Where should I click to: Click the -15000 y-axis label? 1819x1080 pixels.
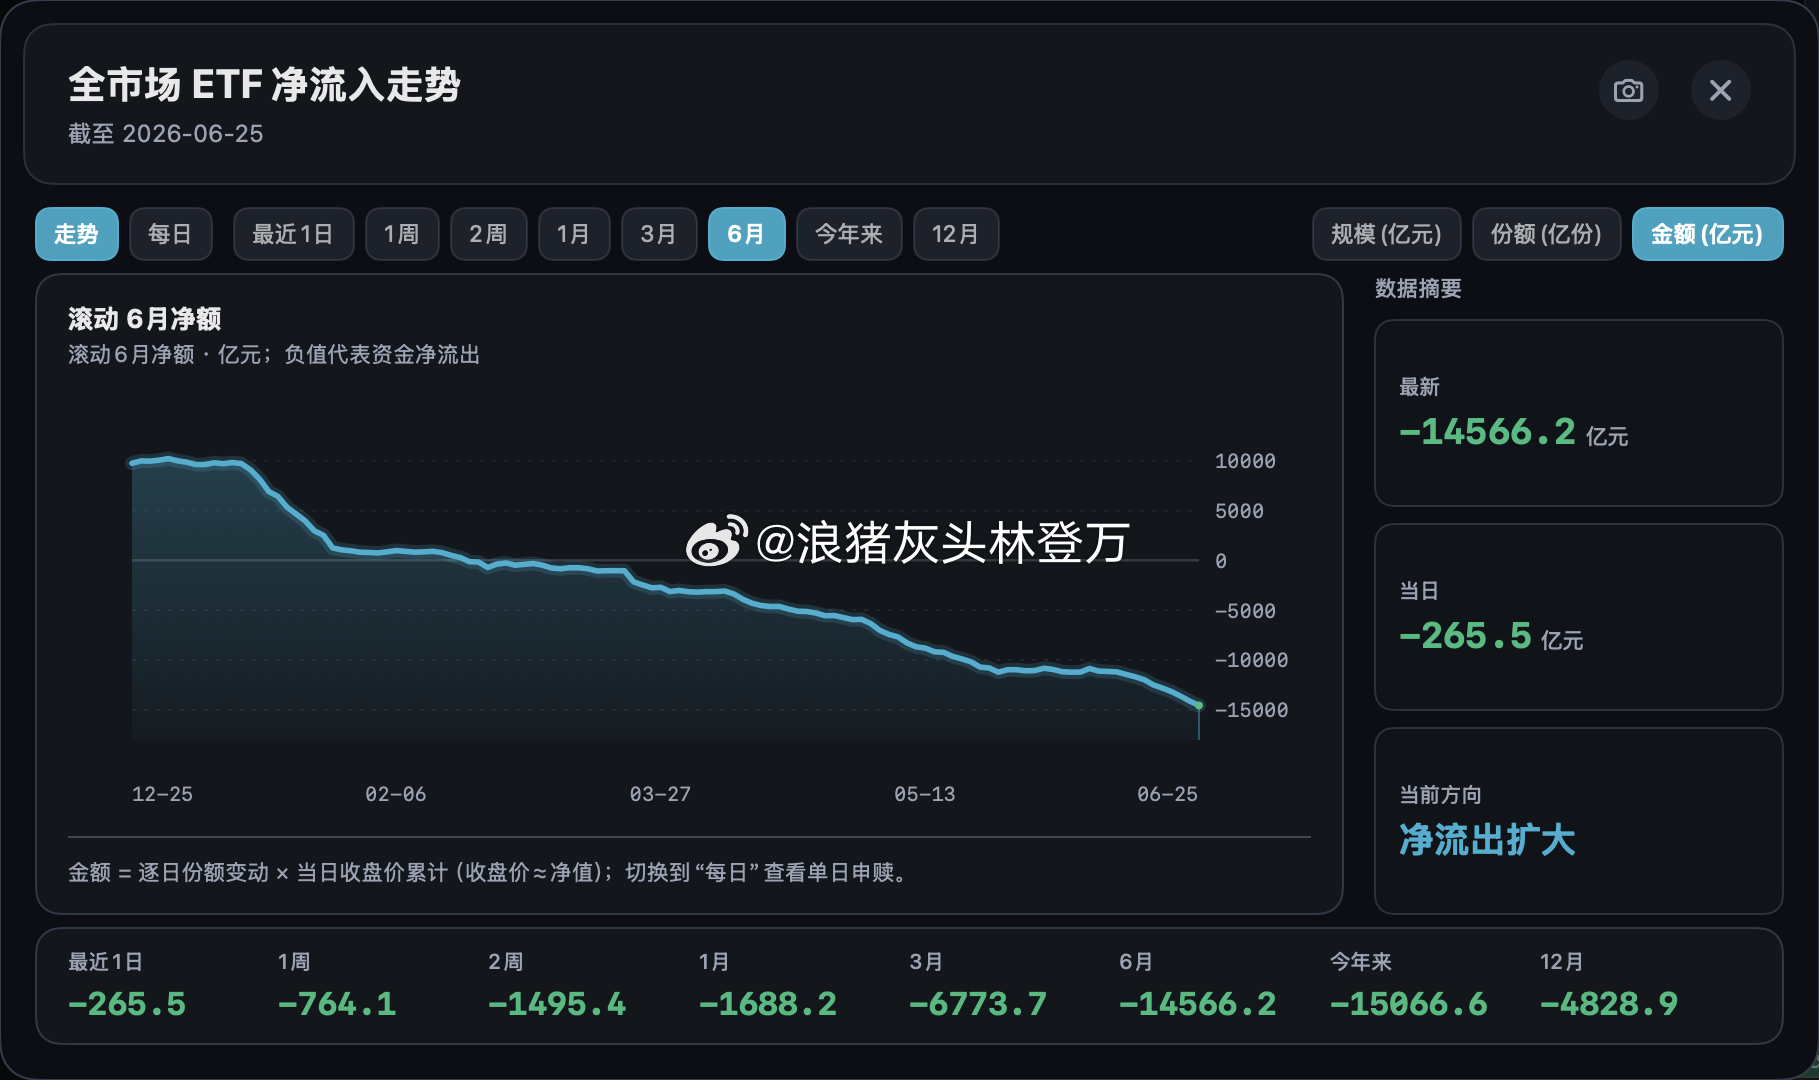click(x=1251, y=710)
